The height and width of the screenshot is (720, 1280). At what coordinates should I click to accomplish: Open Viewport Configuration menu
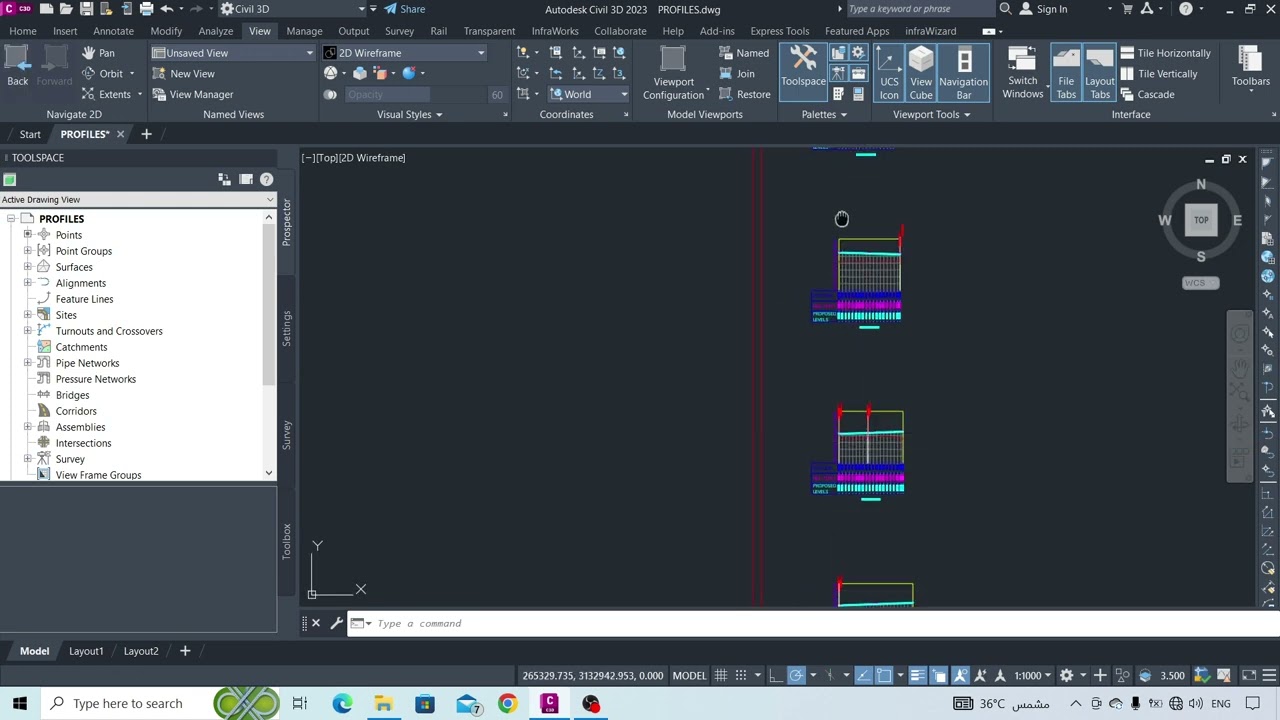(674, 73)
